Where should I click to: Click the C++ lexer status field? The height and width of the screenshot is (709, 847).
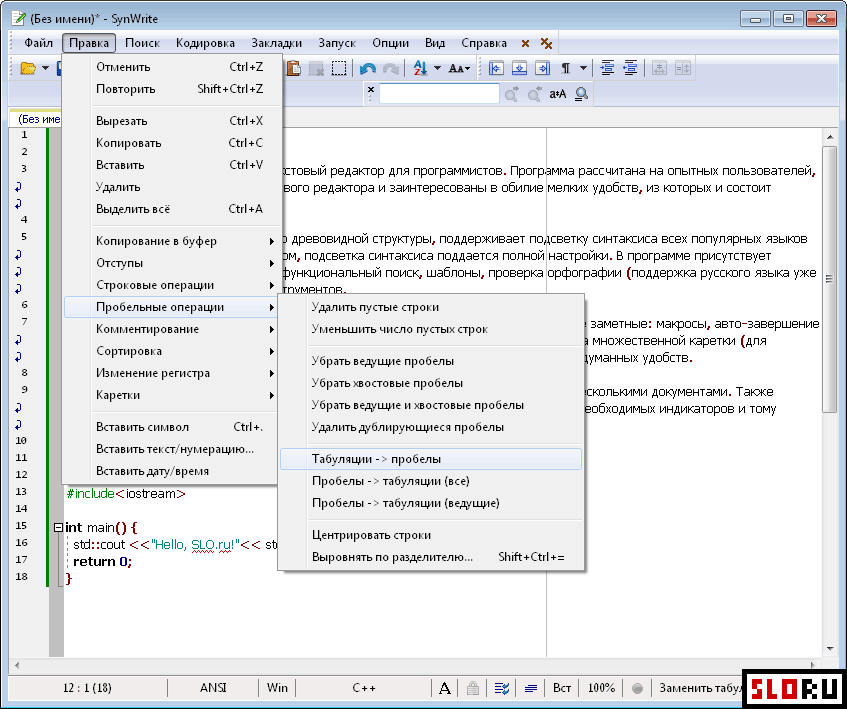coord(364,688)
